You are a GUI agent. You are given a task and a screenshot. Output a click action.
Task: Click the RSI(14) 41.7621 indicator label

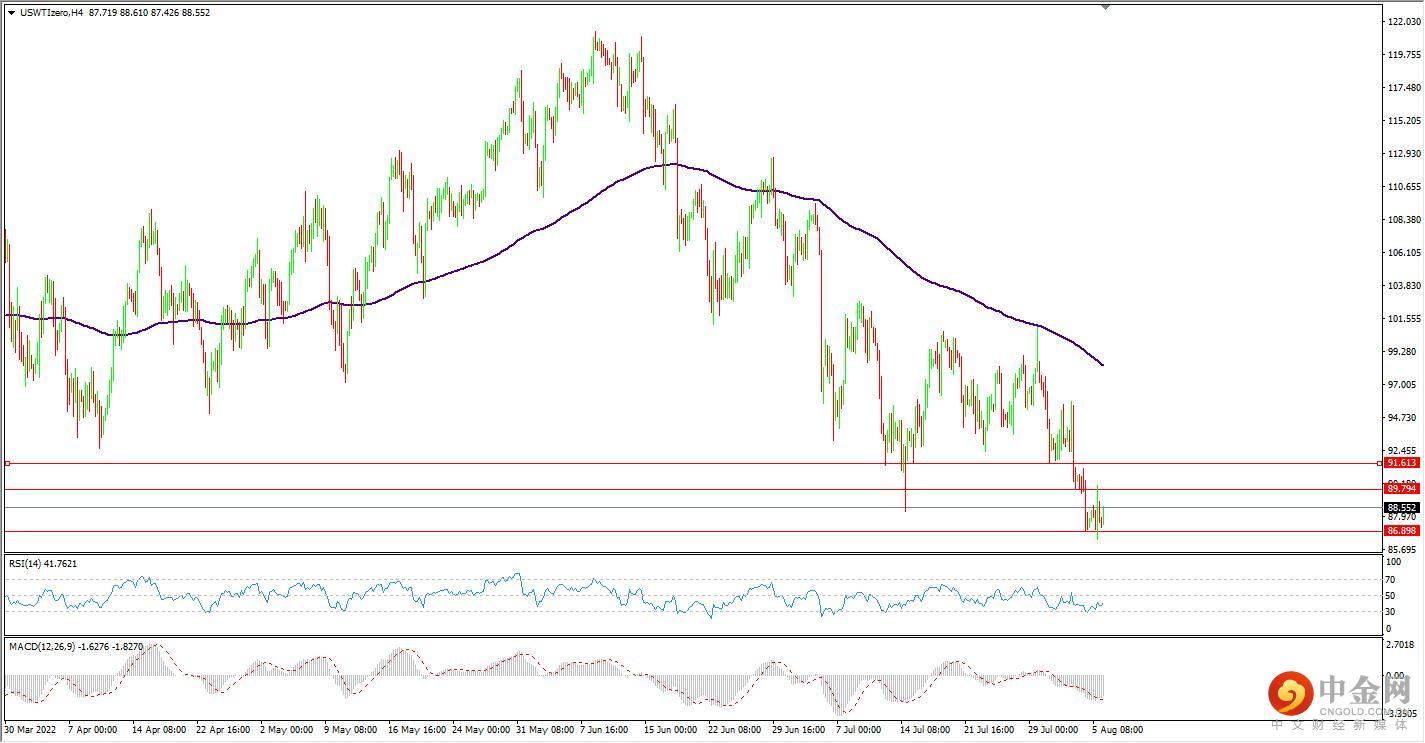[43, 564]
